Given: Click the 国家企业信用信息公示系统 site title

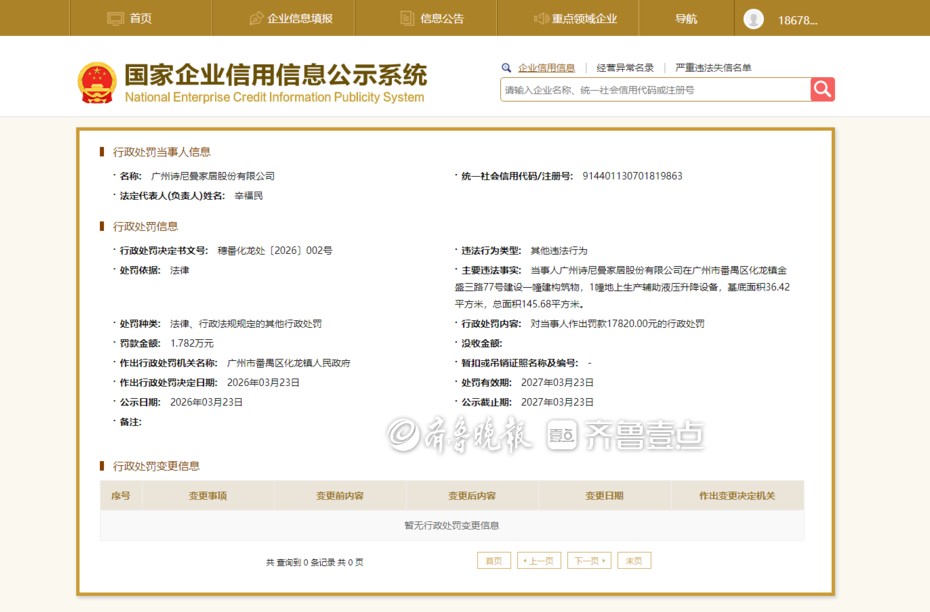Looking at the screenshot, I should pos(275,76).
